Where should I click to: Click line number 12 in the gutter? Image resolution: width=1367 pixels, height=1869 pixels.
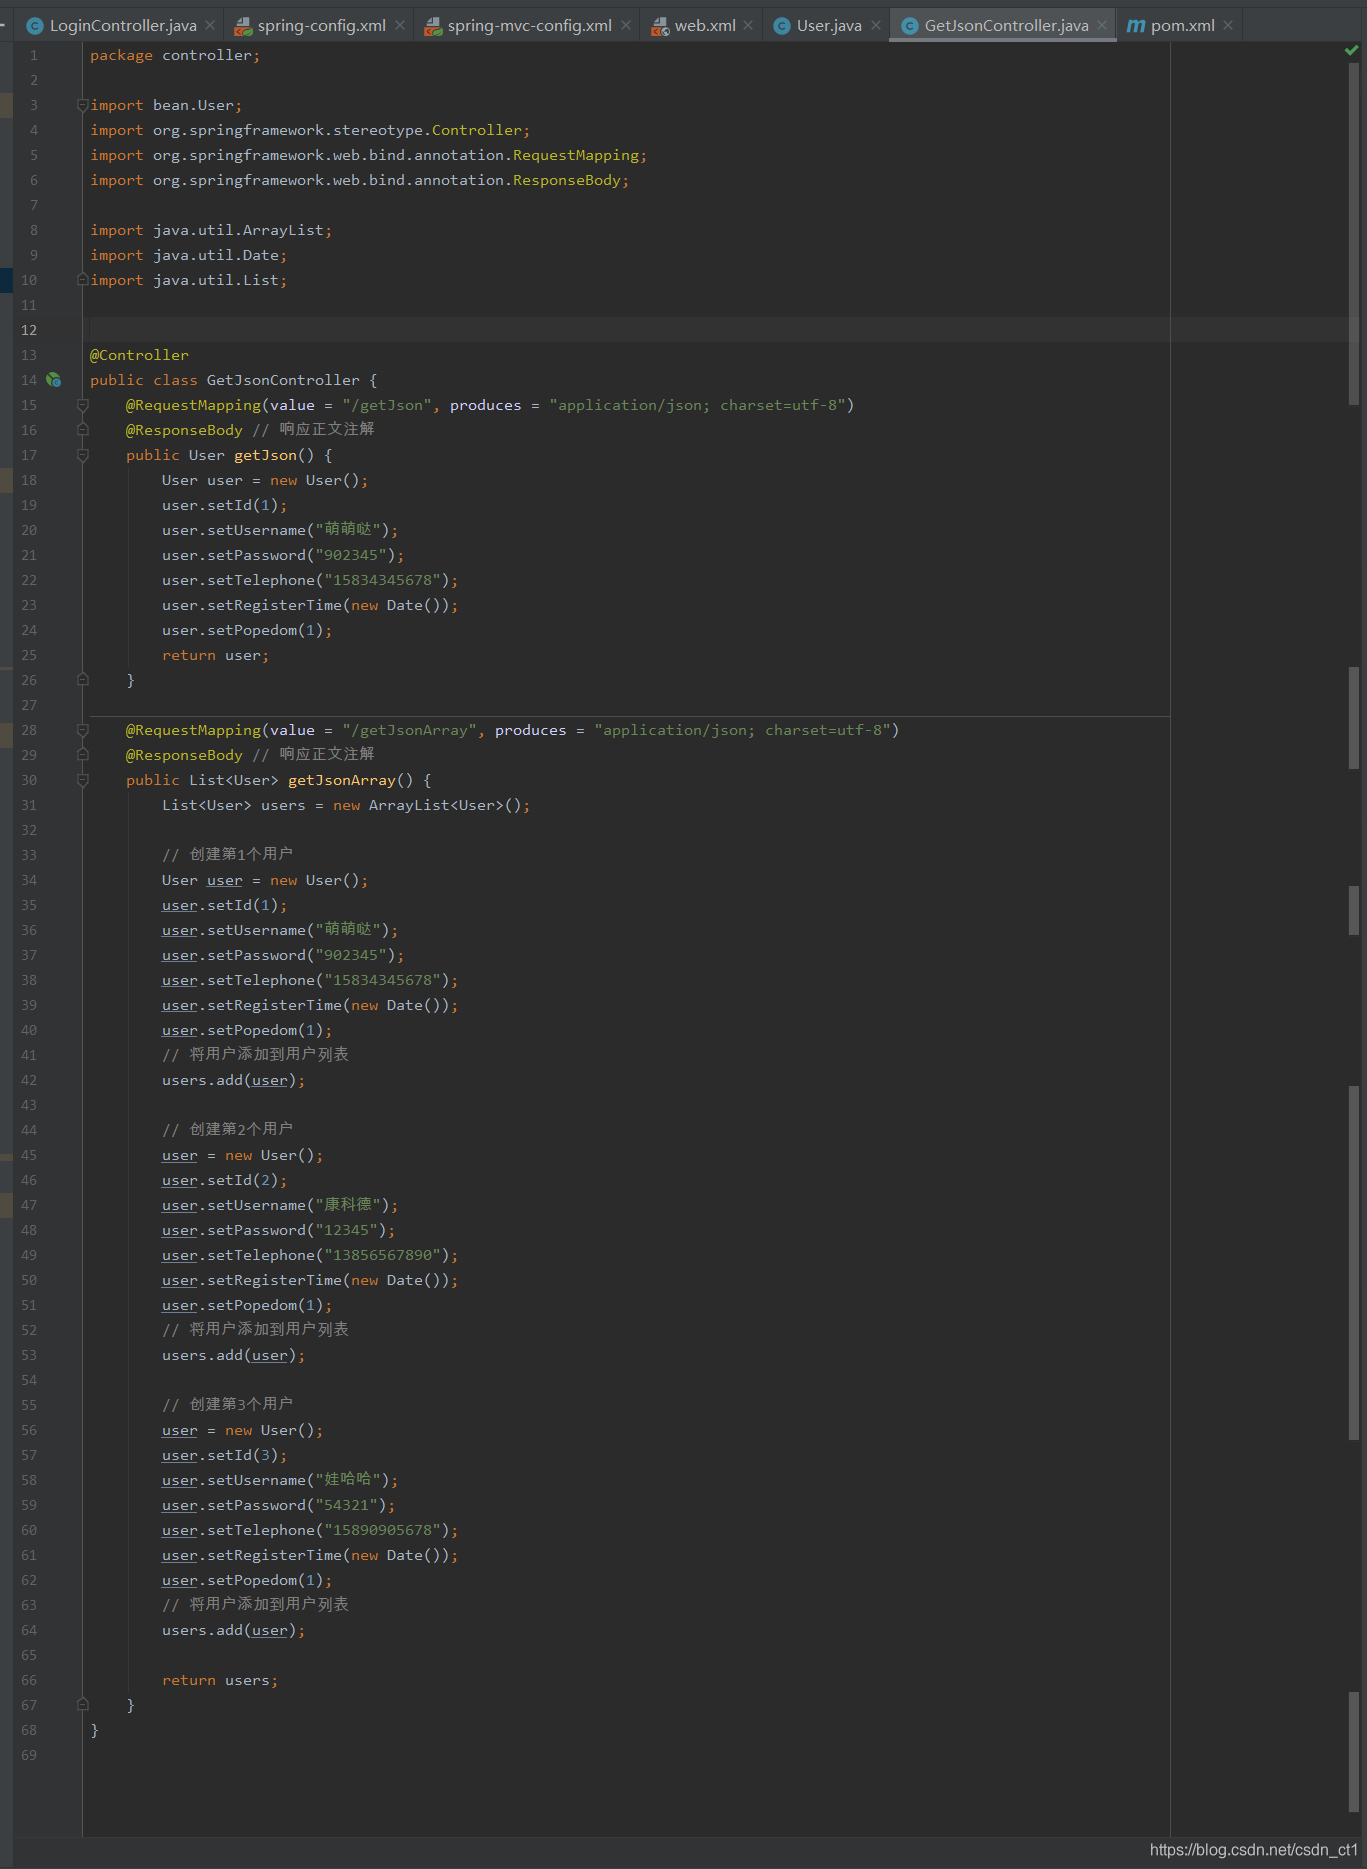tap(29, 330)
